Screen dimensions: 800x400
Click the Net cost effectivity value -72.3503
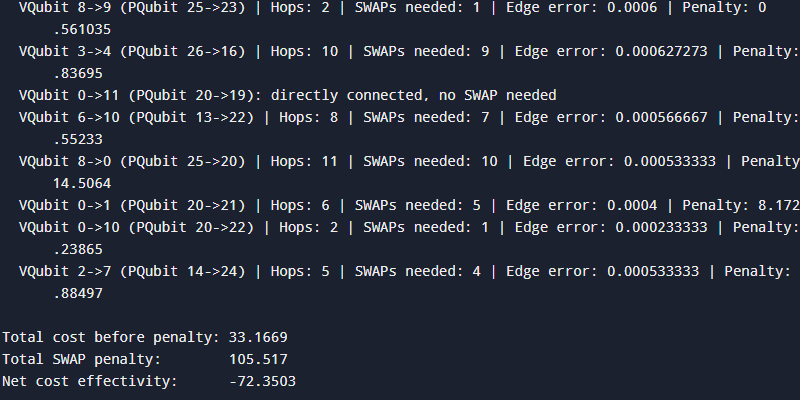click(x=262, y=381)
